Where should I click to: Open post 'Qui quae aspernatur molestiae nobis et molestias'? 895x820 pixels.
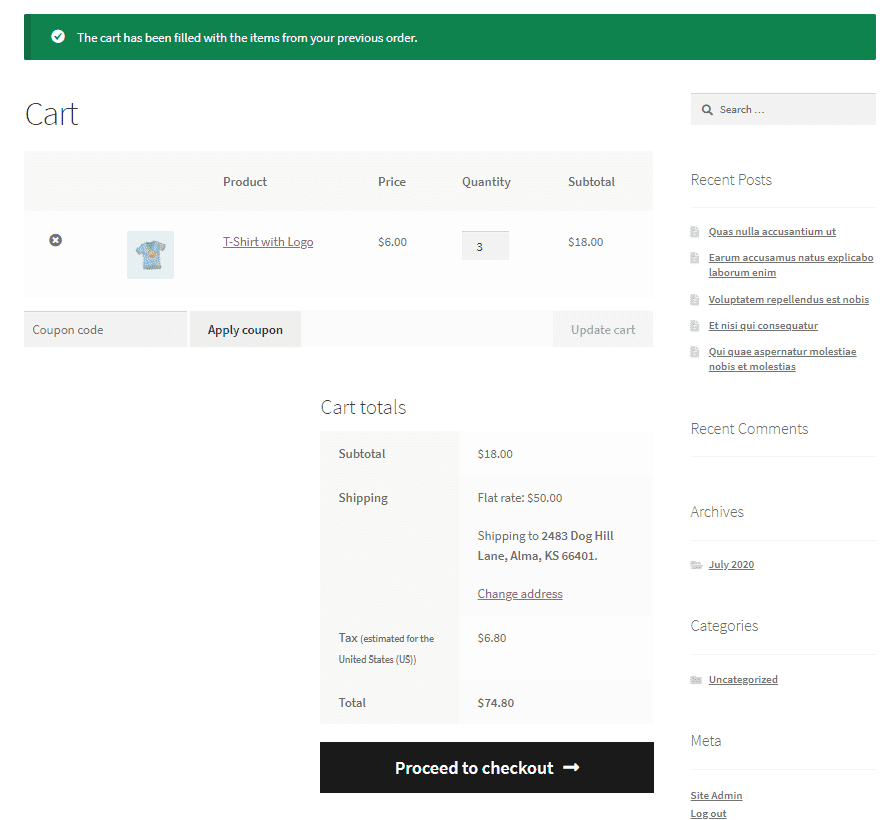point(782,359)
